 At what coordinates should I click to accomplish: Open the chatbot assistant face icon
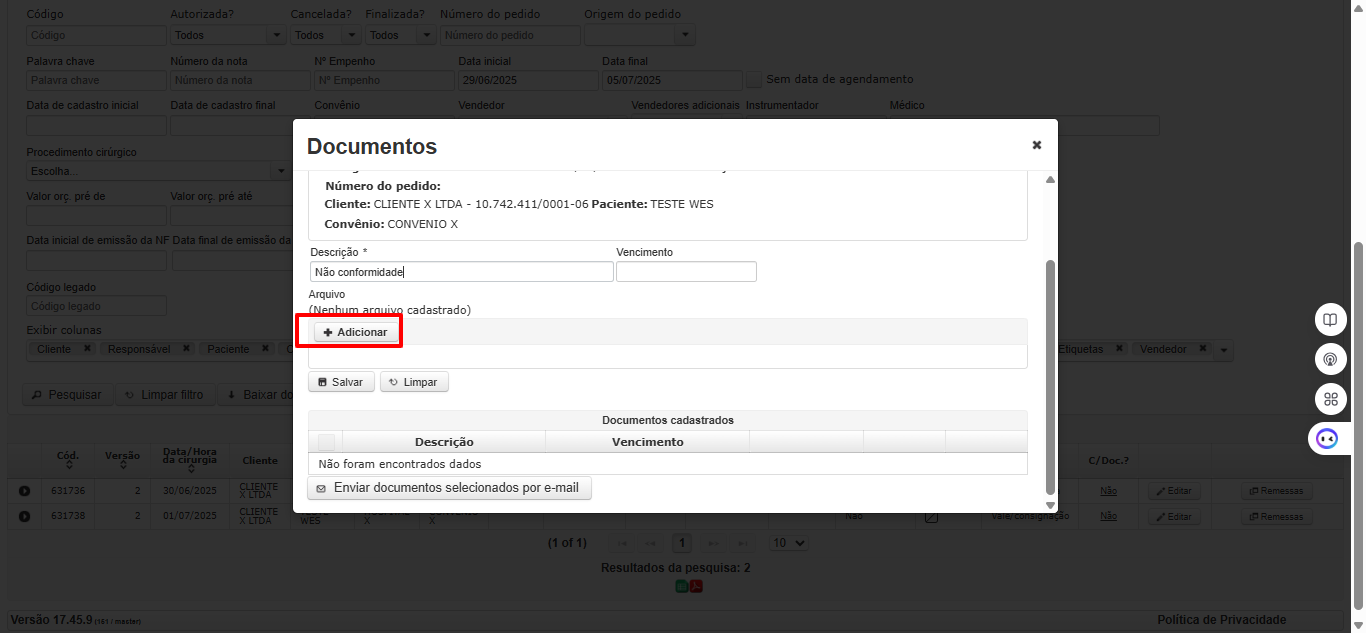click(1327, 438)
